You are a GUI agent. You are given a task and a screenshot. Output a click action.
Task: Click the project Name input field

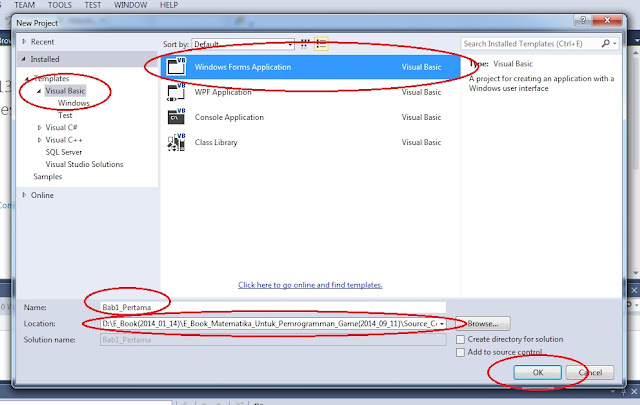coord(273,307)
